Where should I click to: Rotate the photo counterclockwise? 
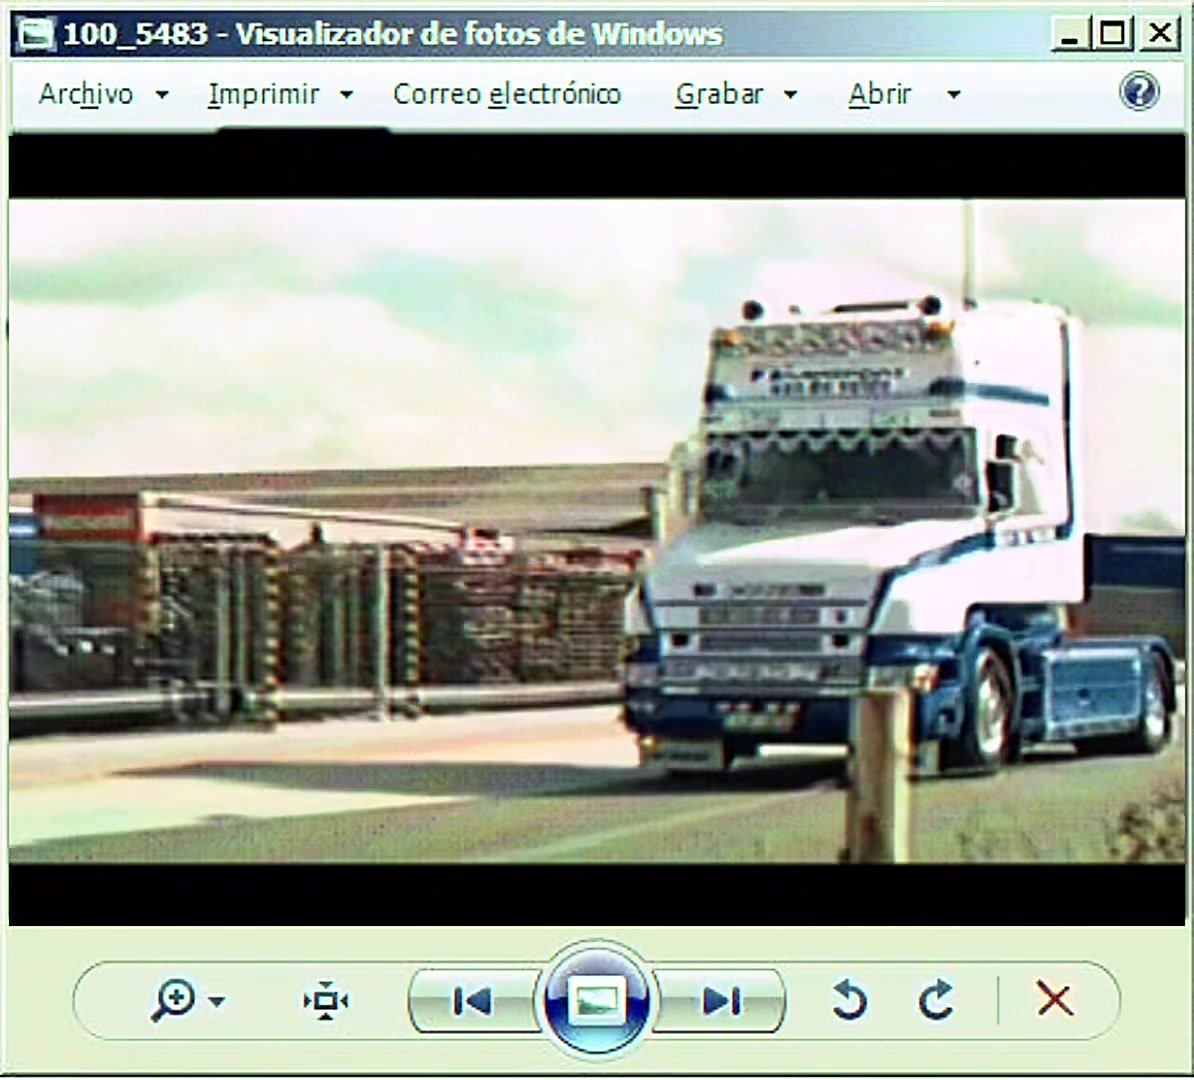[849, 999]
